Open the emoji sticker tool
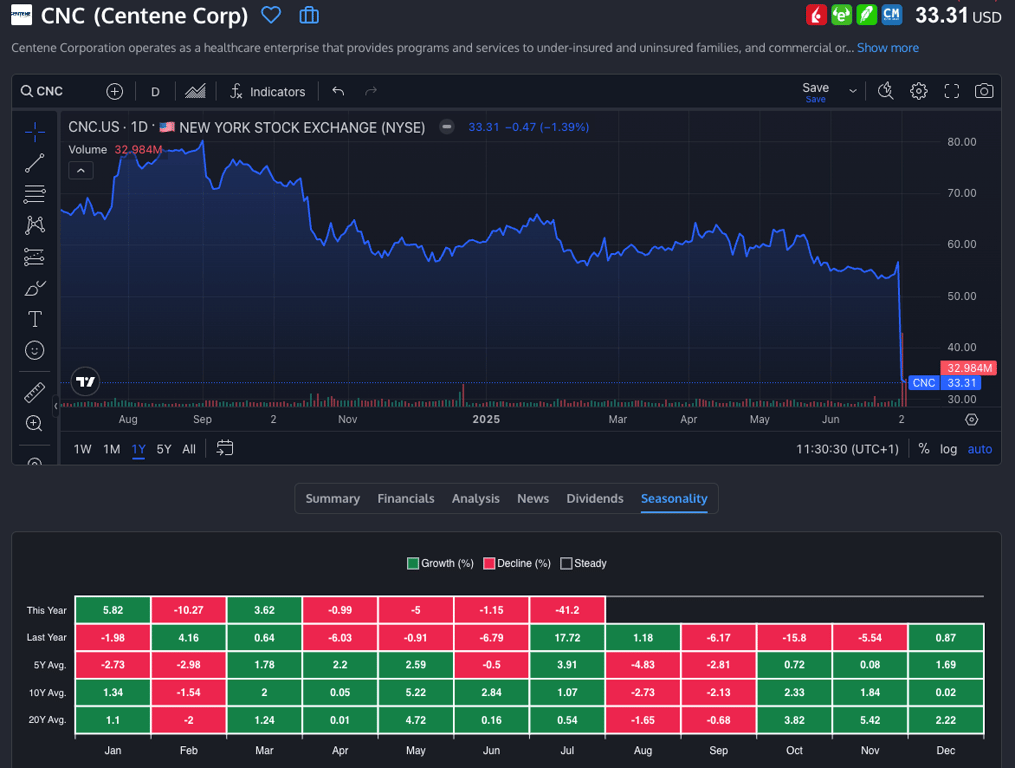Screen dimensions: 1015x768 35,351
